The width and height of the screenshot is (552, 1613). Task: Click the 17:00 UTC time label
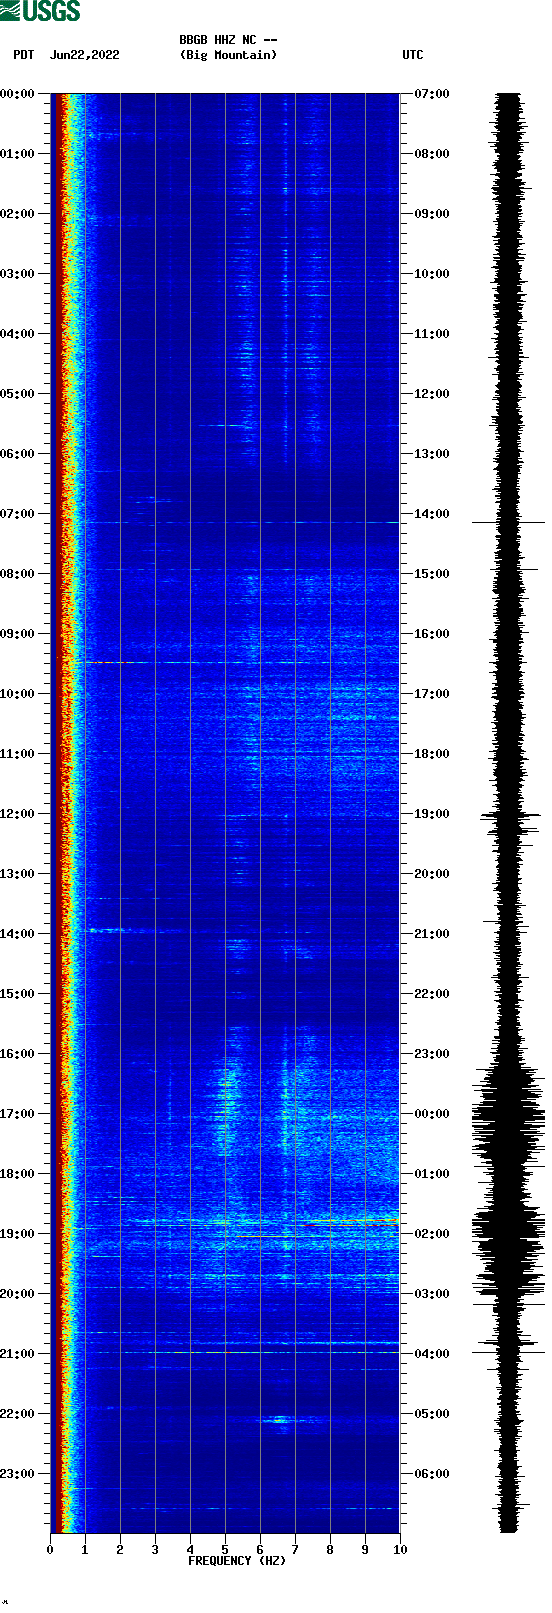click(x=432, y=694)
